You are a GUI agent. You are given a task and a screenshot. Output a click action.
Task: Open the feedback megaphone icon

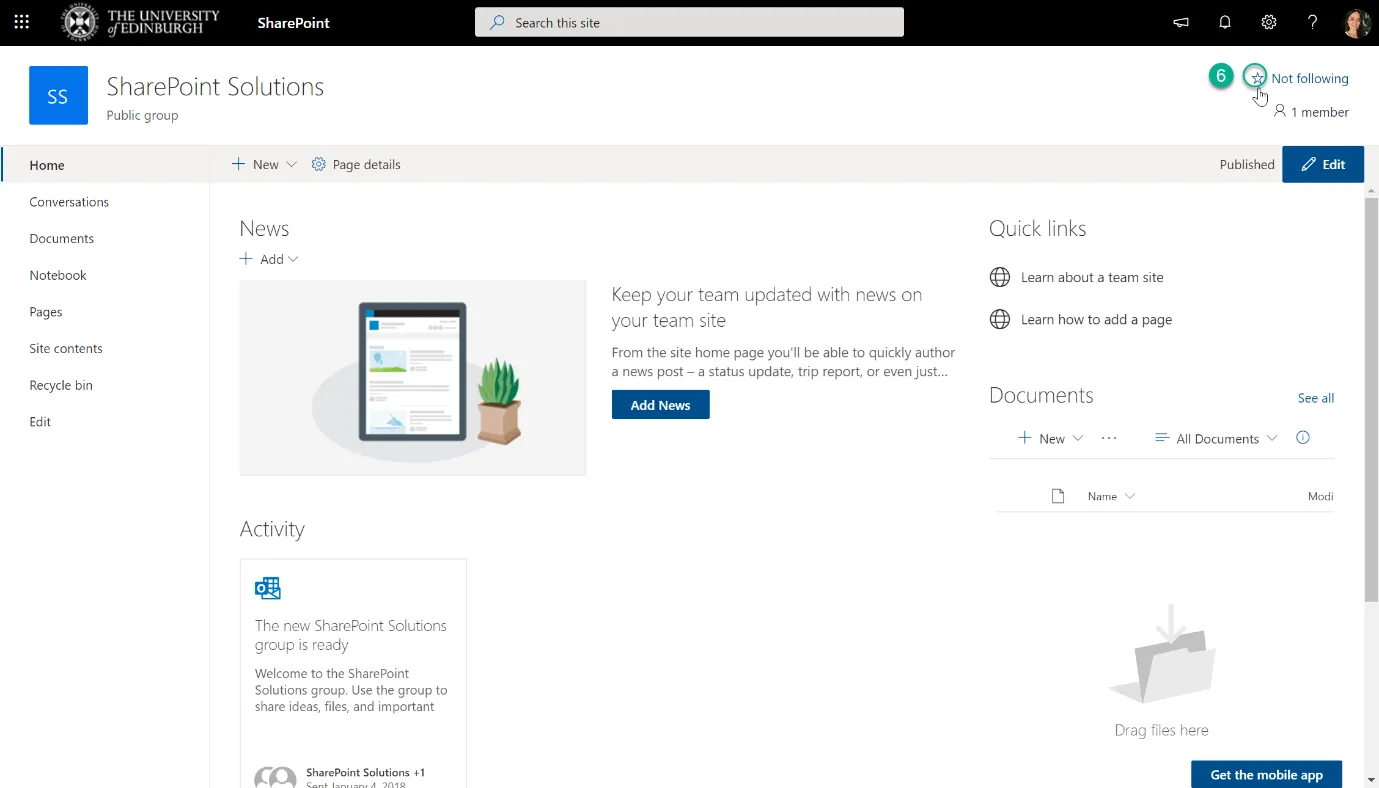click(x=1180, y=21)
